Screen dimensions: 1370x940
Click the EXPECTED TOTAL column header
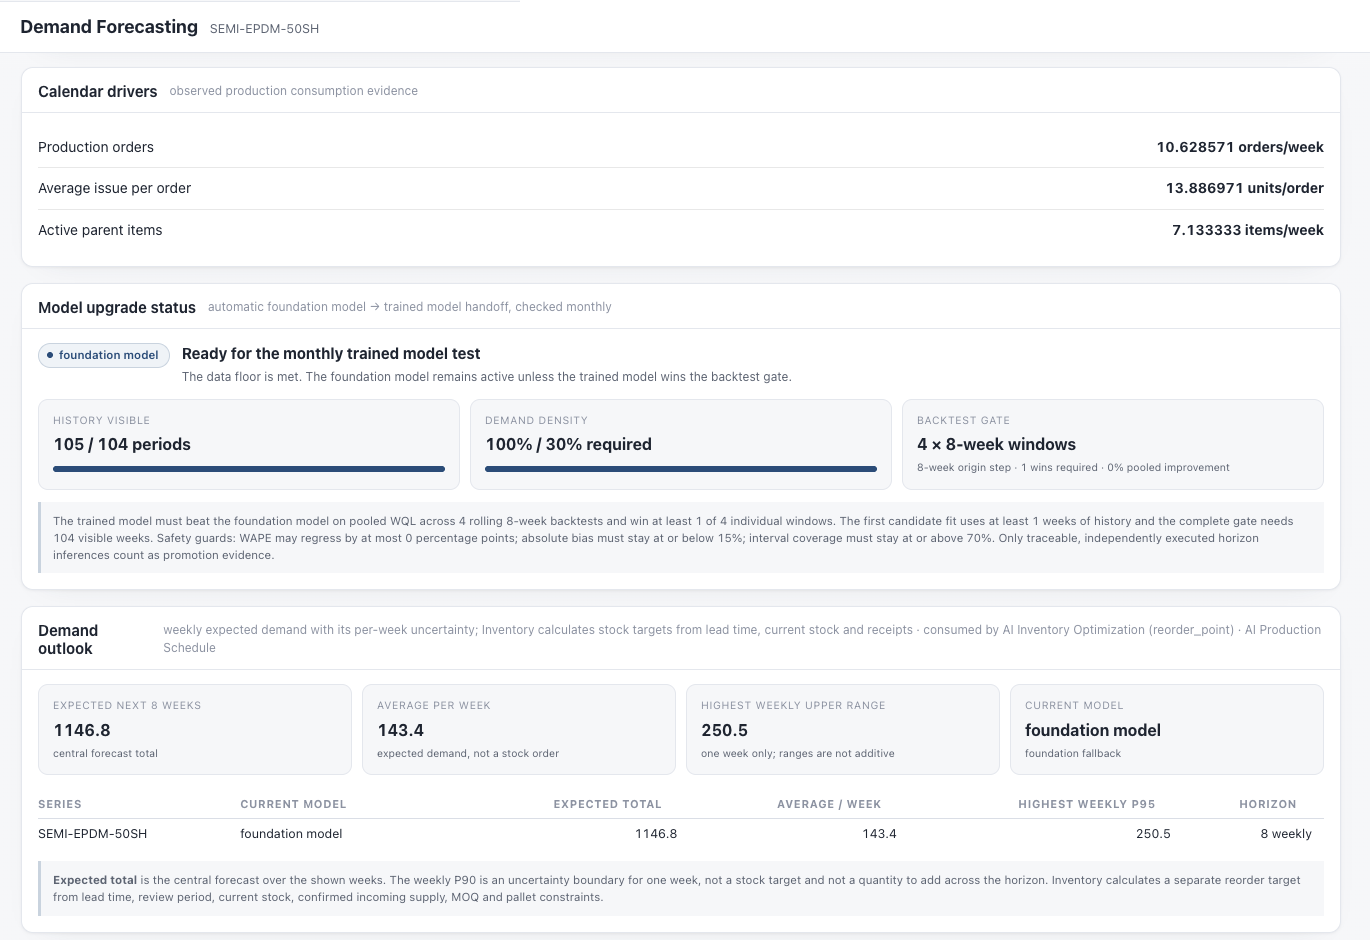tap(608, 804)
